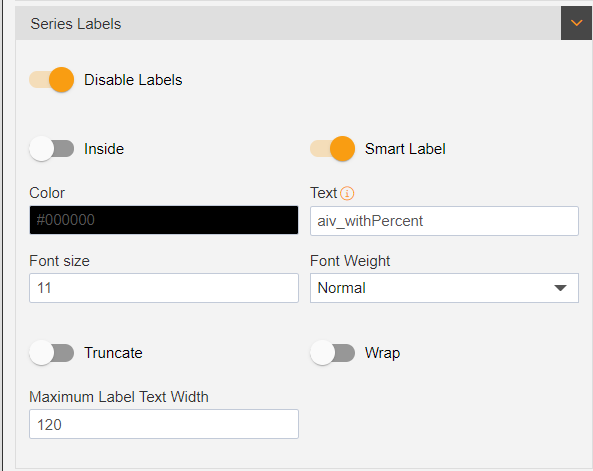Image resolution: width=593 pixels, height=471 pixels.
Task: Click the Wrap text label
Action: point(382,353)
